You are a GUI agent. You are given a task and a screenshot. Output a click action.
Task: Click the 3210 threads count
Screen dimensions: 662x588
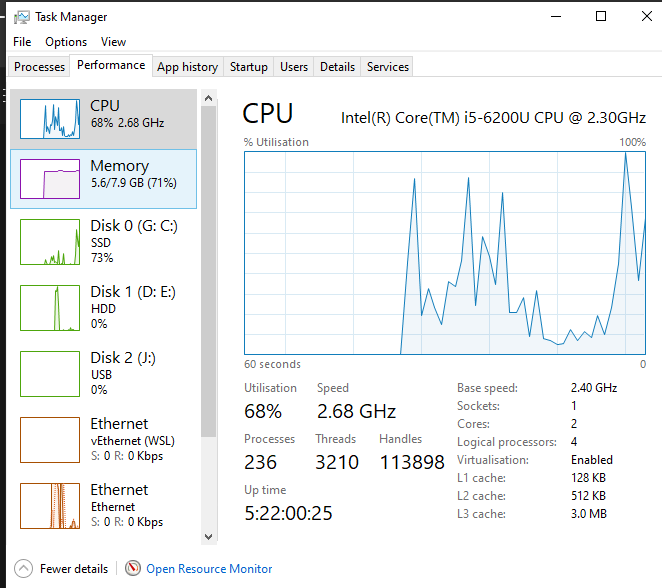(x=337, y=462)
